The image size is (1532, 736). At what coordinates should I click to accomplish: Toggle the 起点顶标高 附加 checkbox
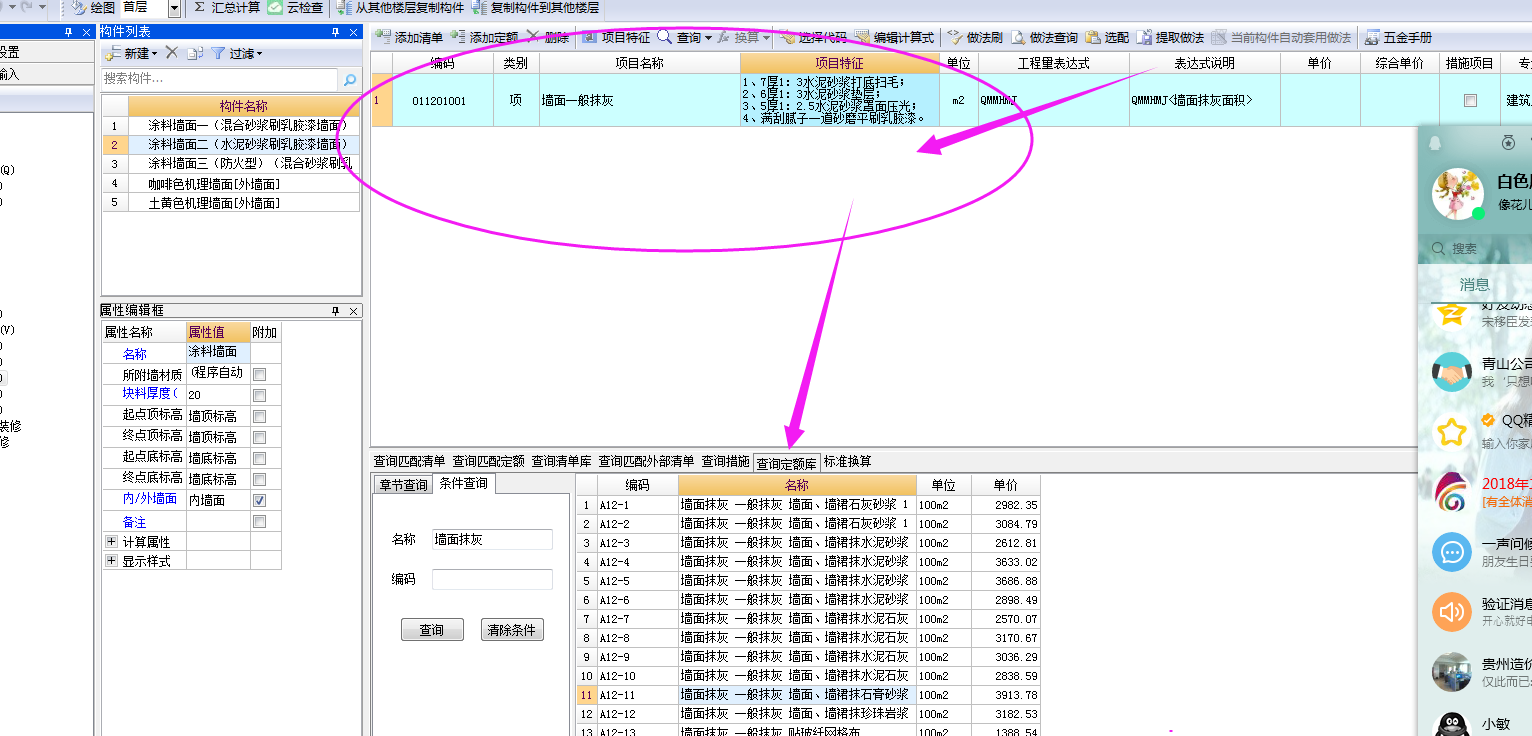coord(260,416)
